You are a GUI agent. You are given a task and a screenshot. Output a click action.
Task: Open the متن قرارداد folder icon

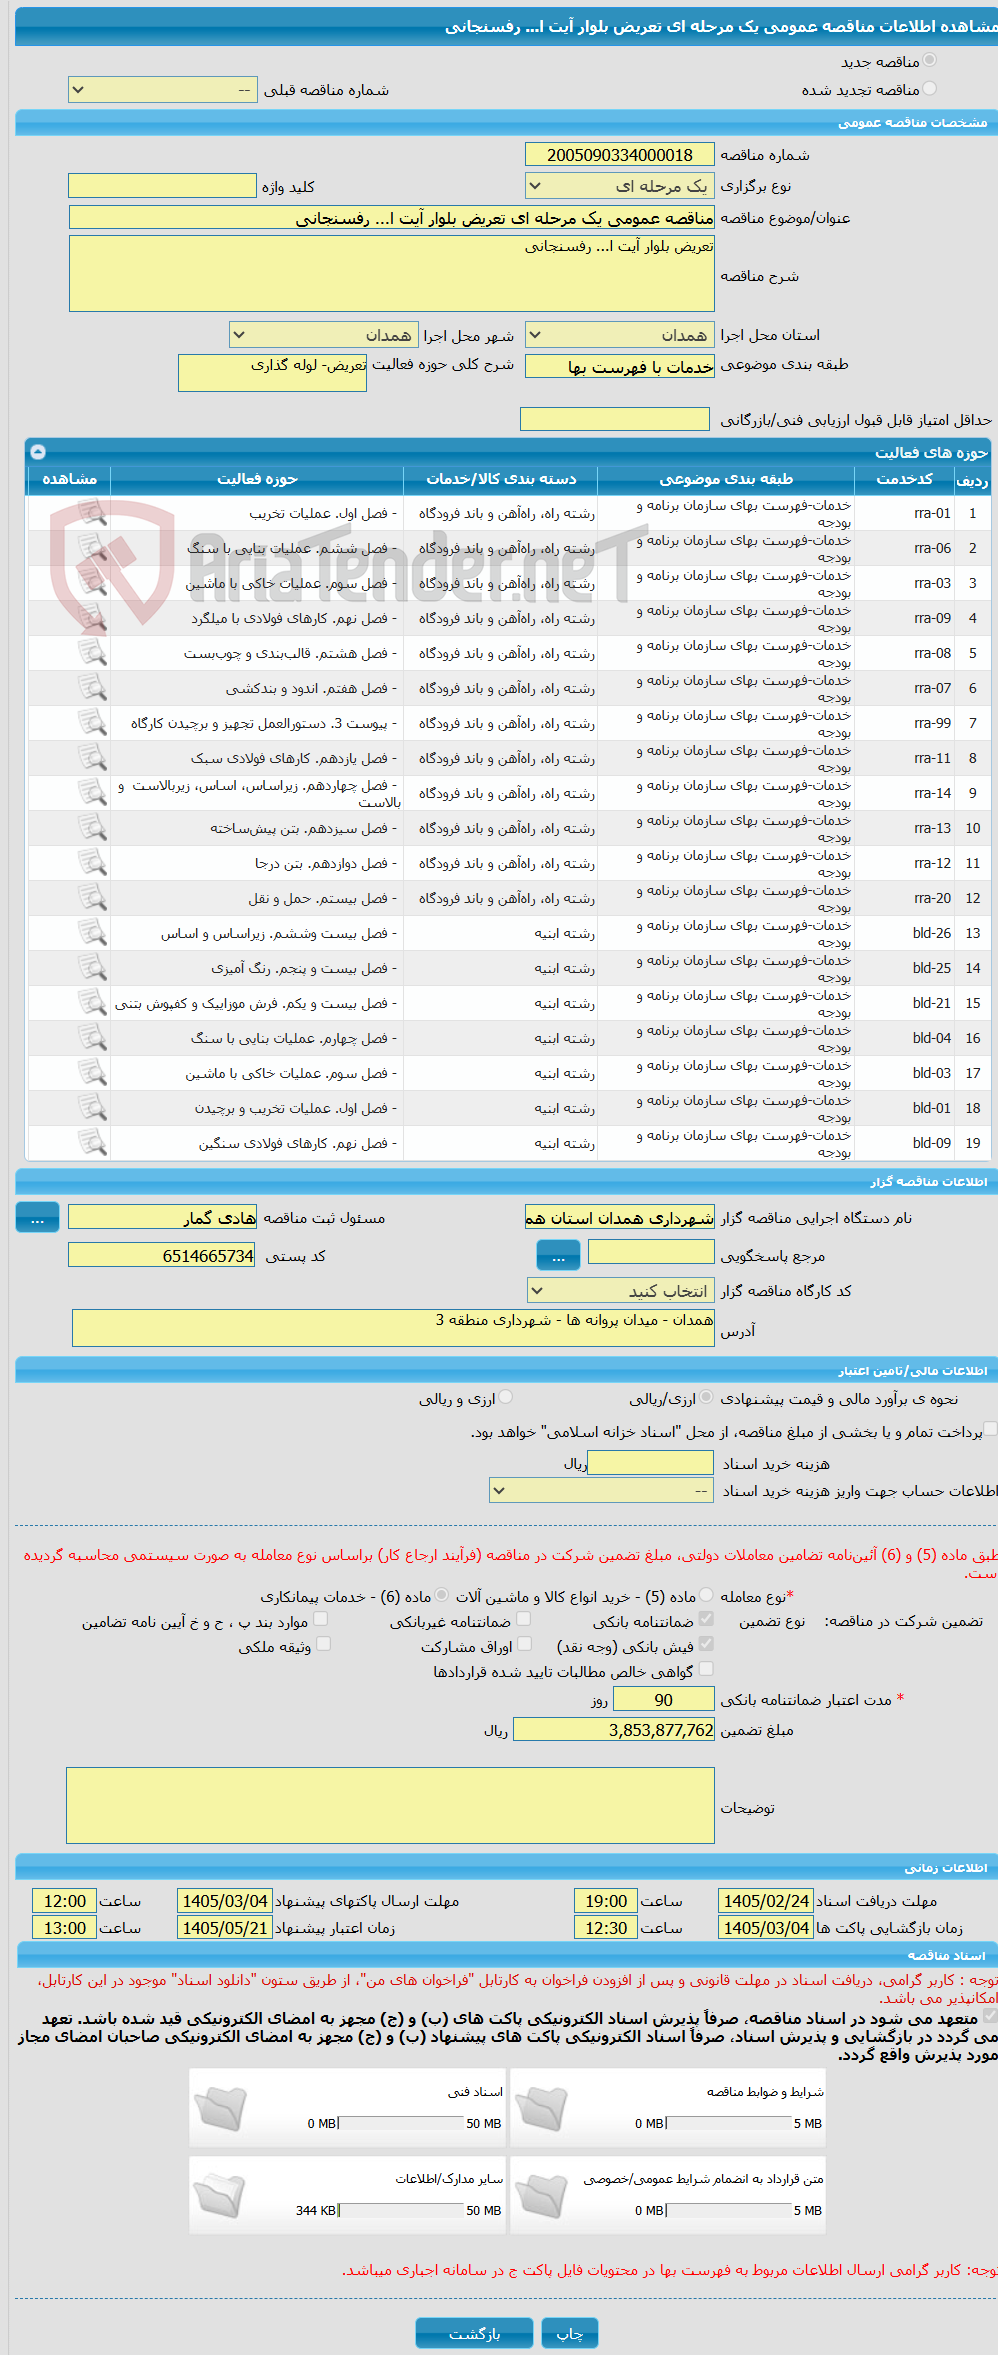pyautogui.click(x=541, y=2196)
